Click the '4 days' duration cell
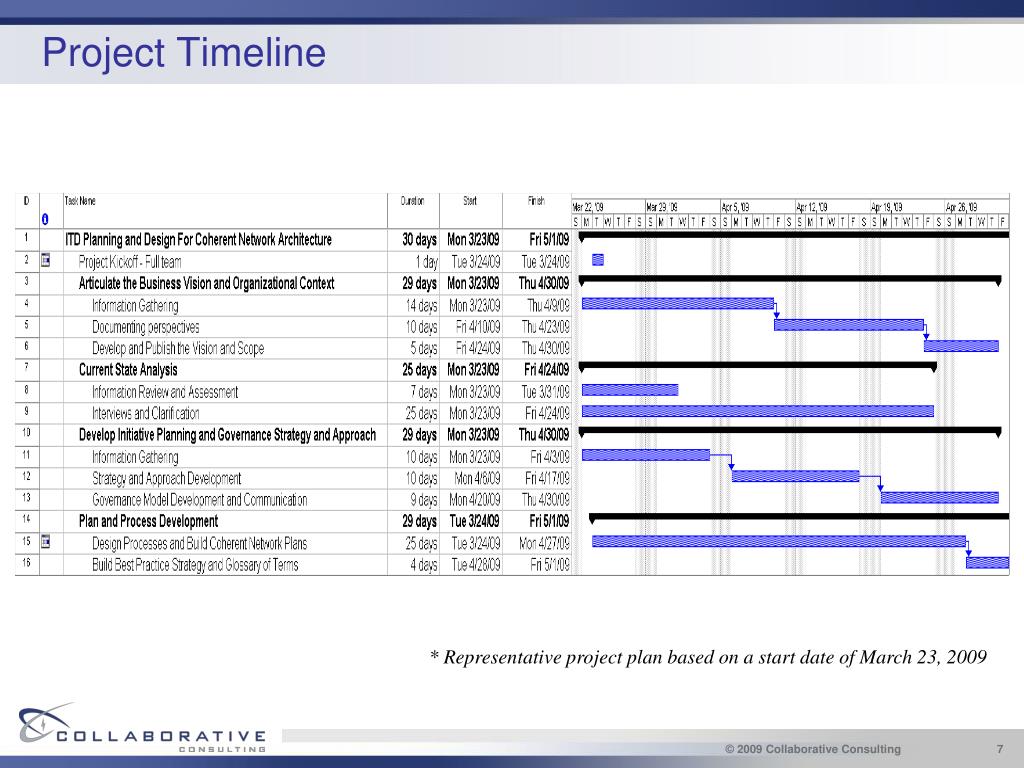Viewport: 1024px width, 768px height. click(424, 565)
